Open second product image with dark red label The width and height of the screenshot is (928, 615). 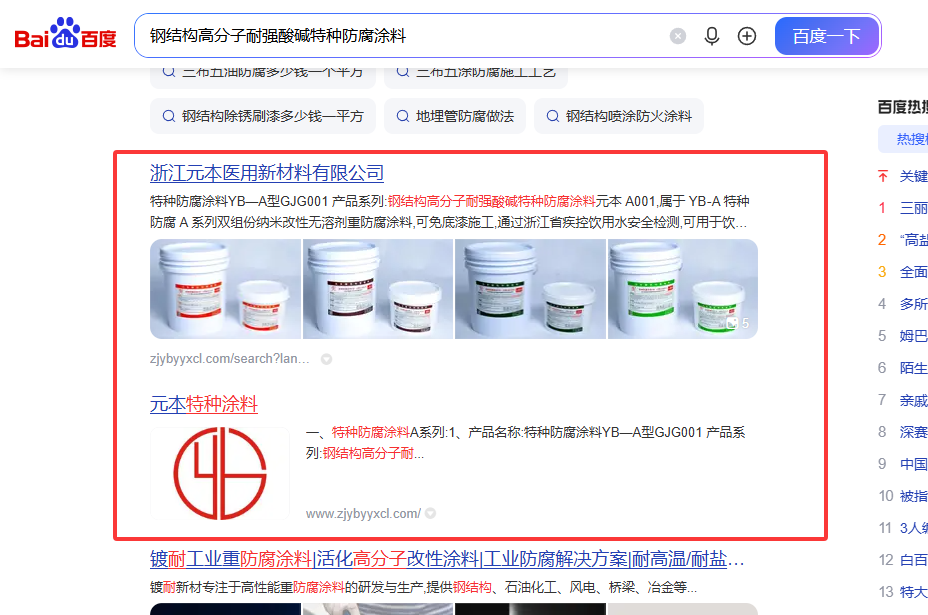click(x=378, y=289)
